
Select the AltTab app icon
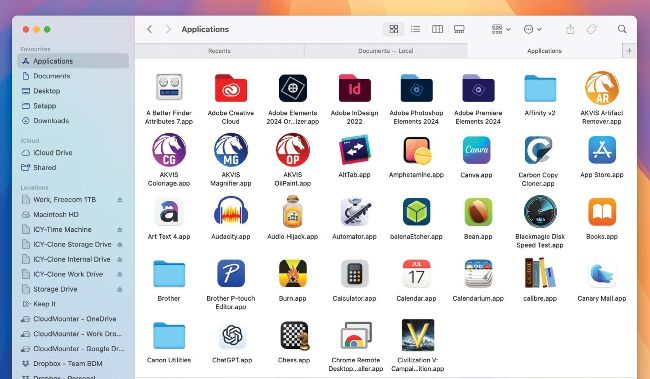tap(354, 150)
